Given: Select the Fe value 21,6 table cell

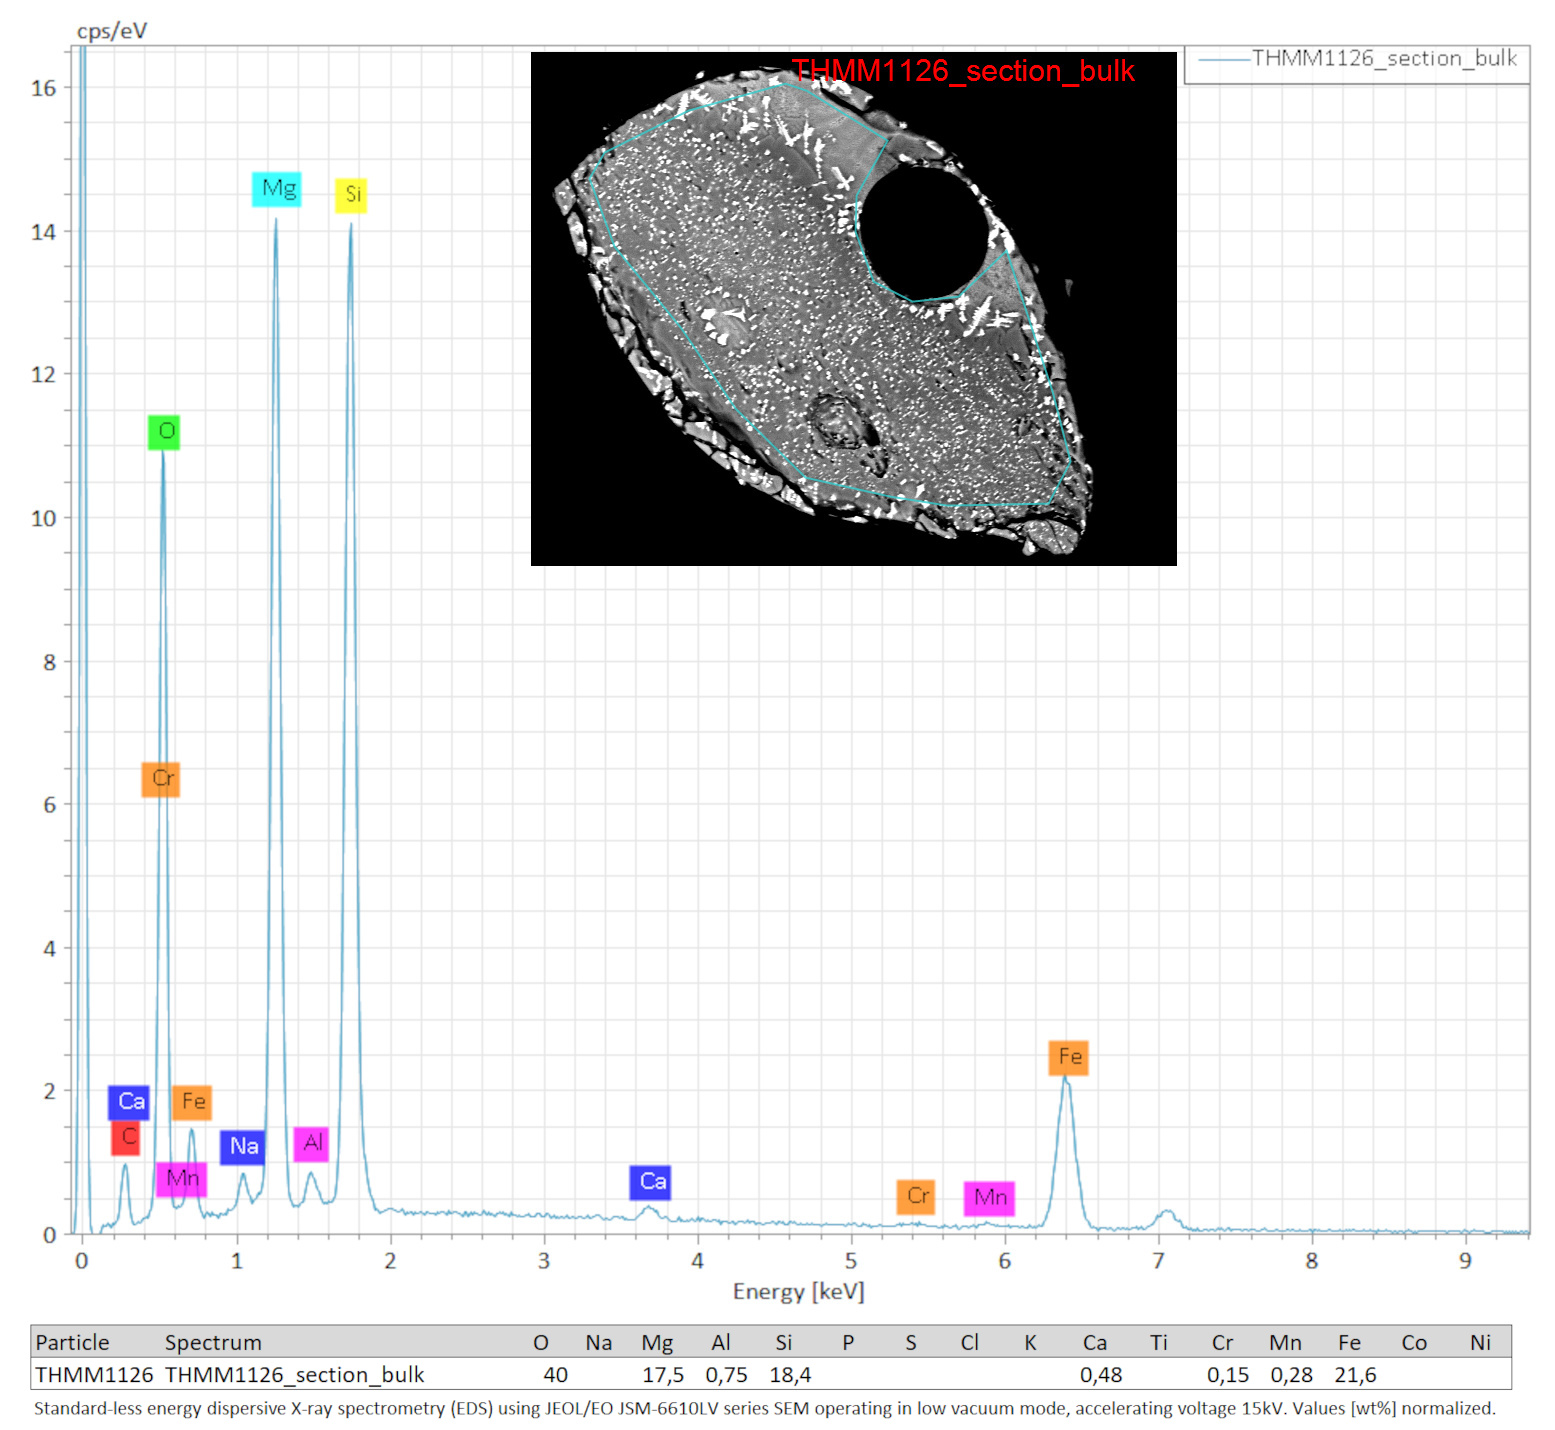Looking at the screenshot, I should [1355, 1375].
